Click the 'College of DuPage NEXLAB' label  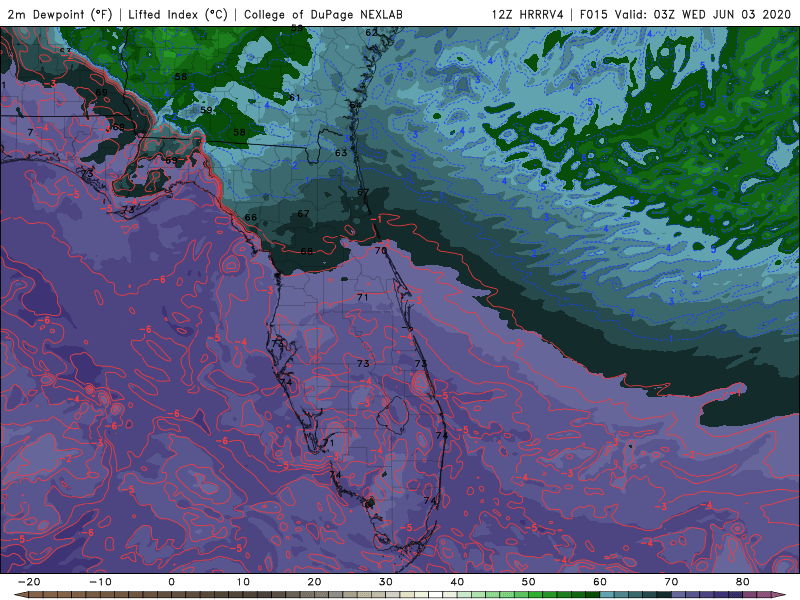pyautogui.click(x=323, y=14)
